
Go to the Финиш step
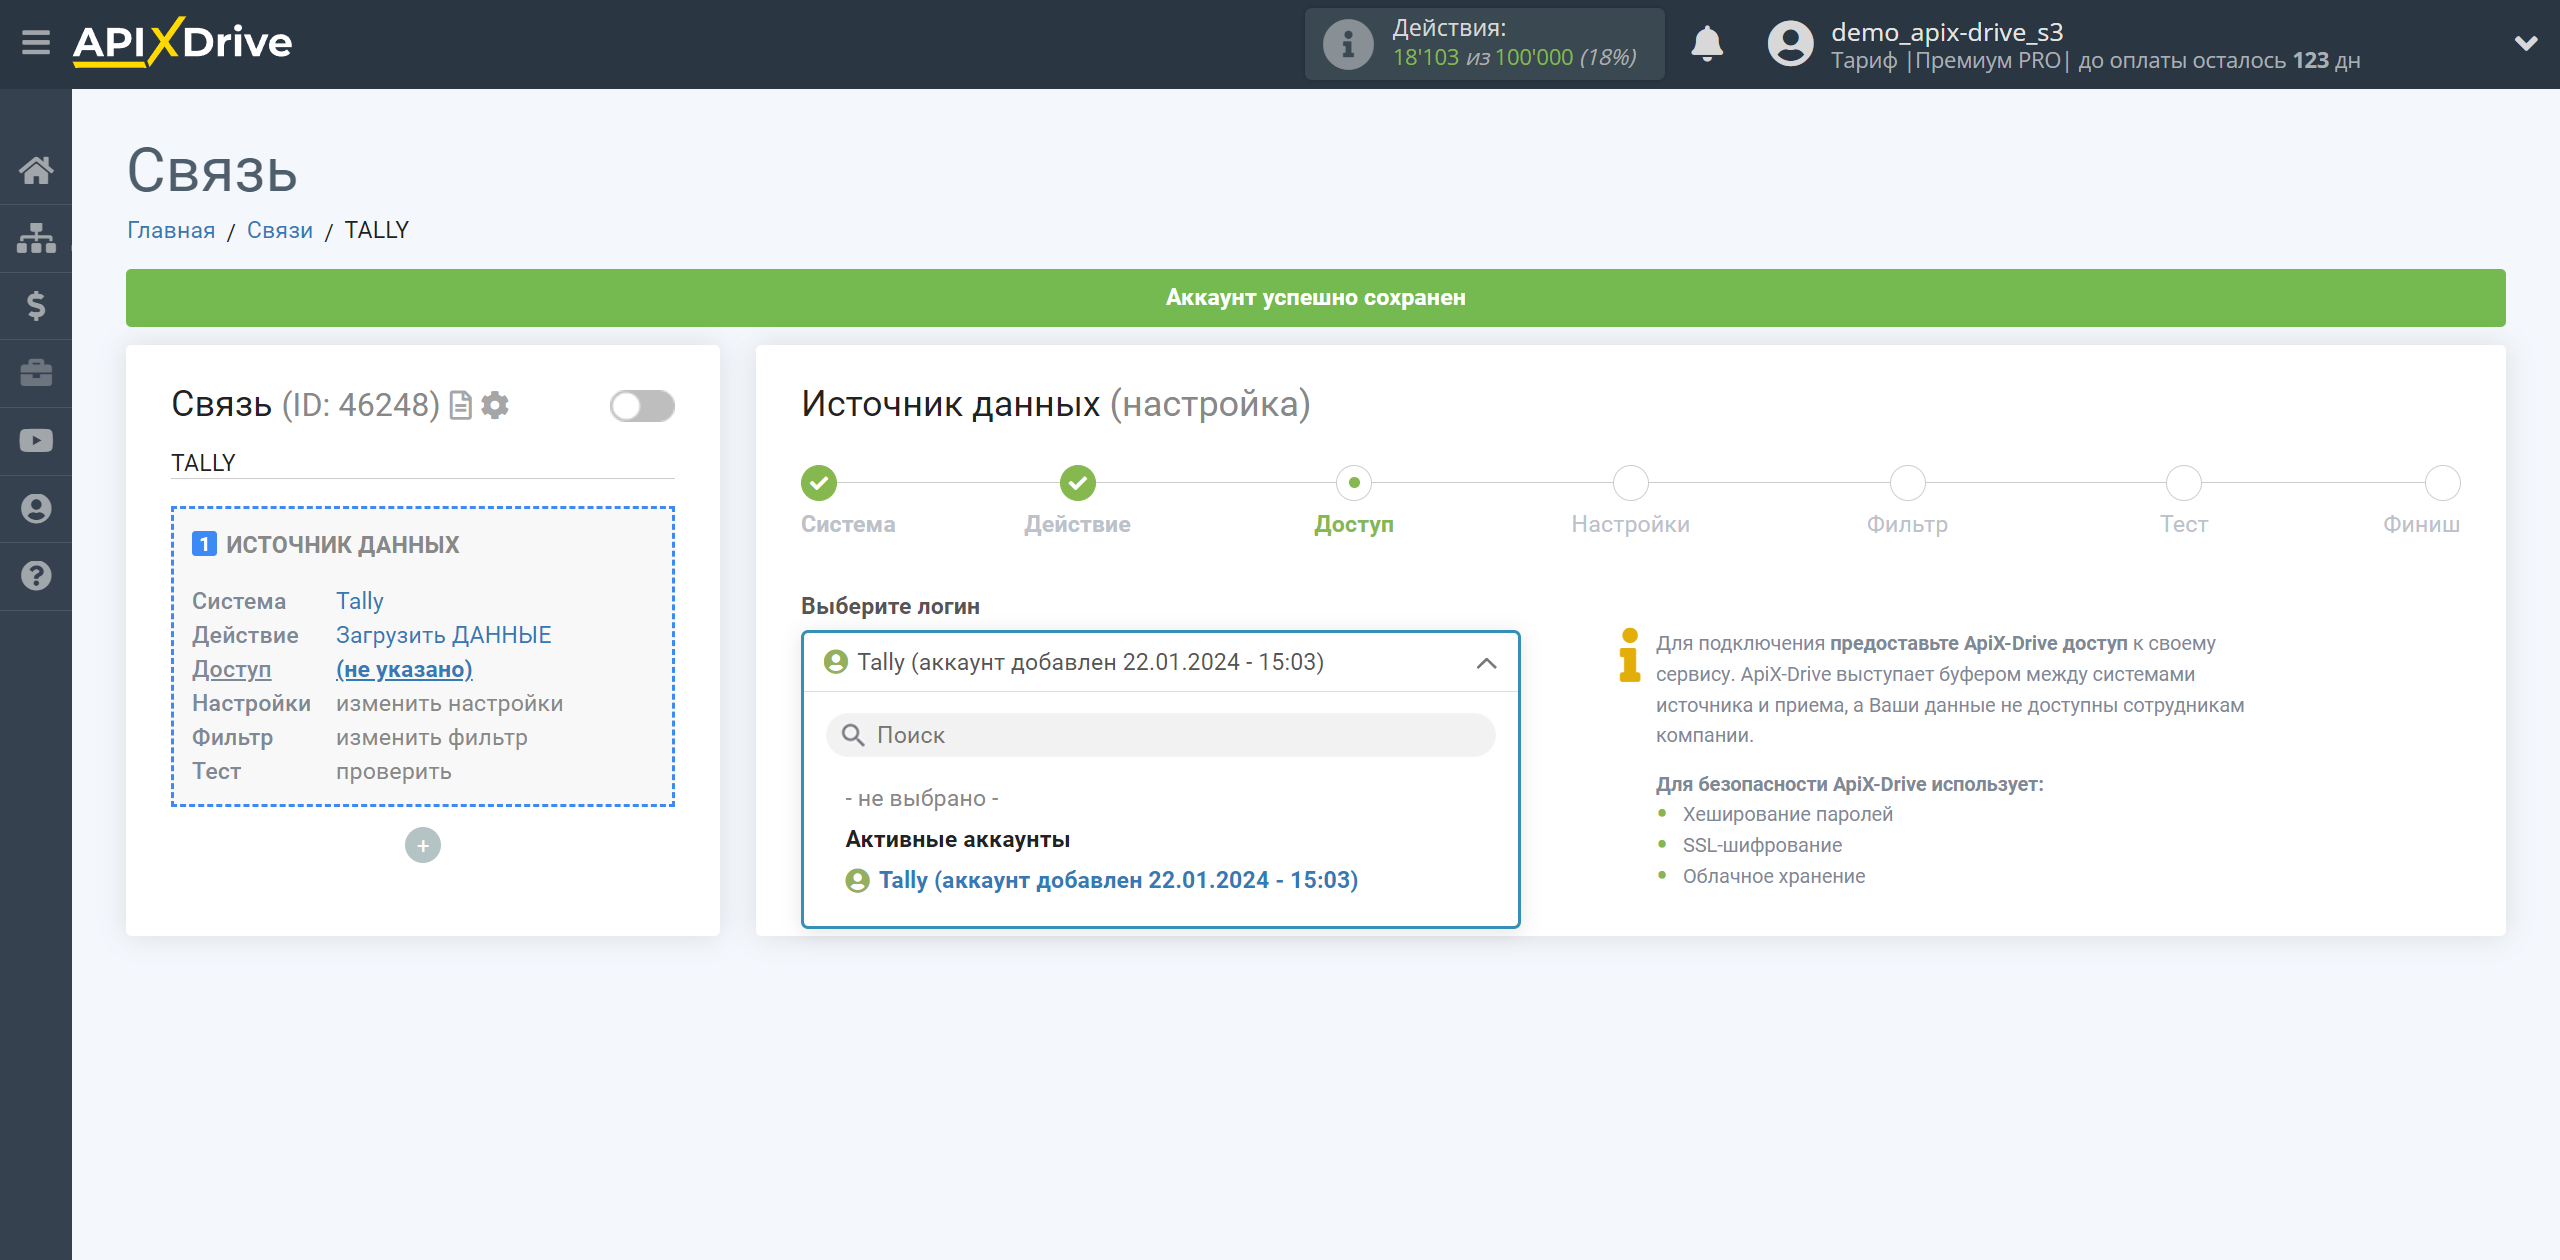click(x=2442, y=484)
